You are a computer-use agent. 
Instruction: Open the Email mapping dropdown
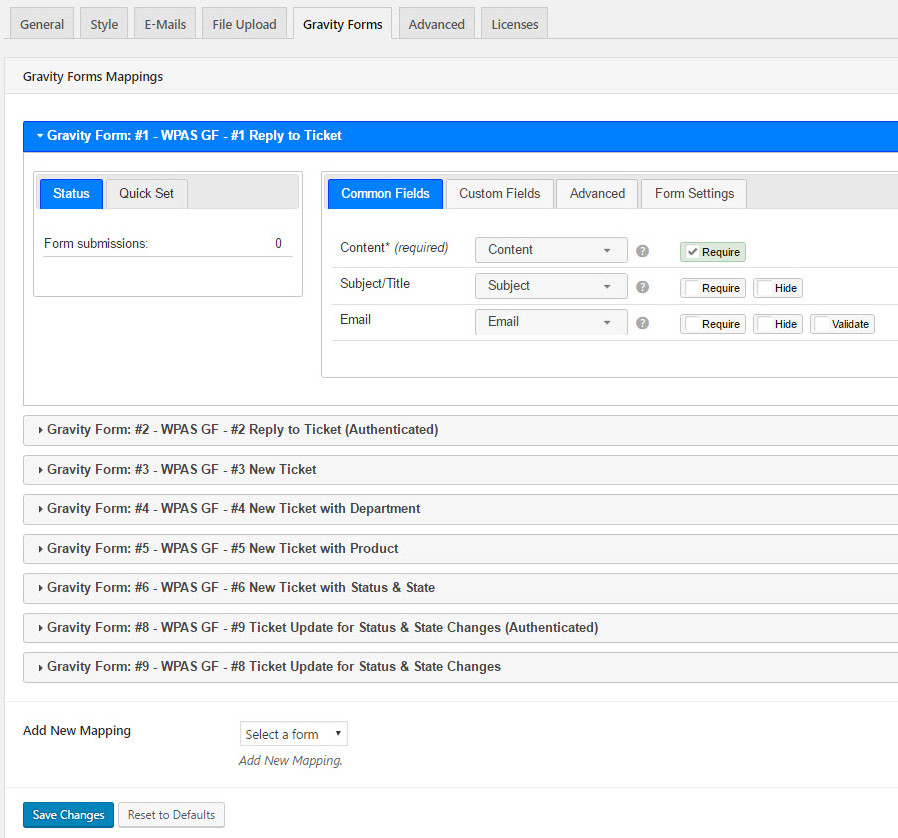(551, 322)
